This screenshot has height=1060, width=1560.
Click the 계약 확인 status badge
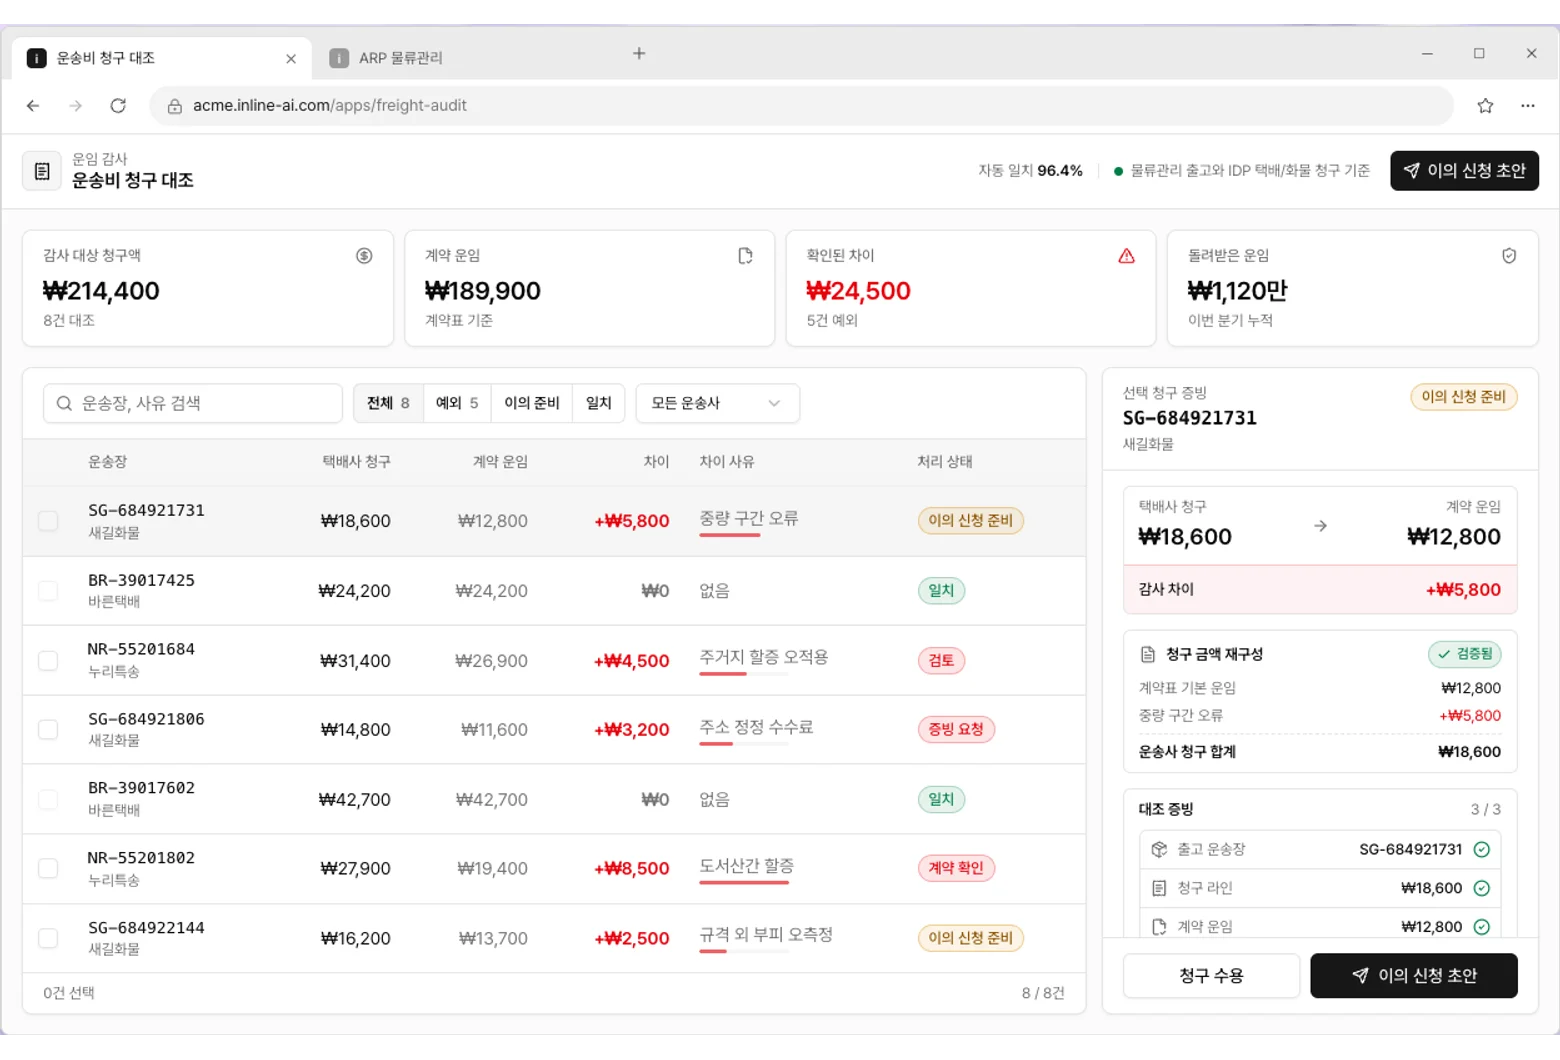[956, 869]
